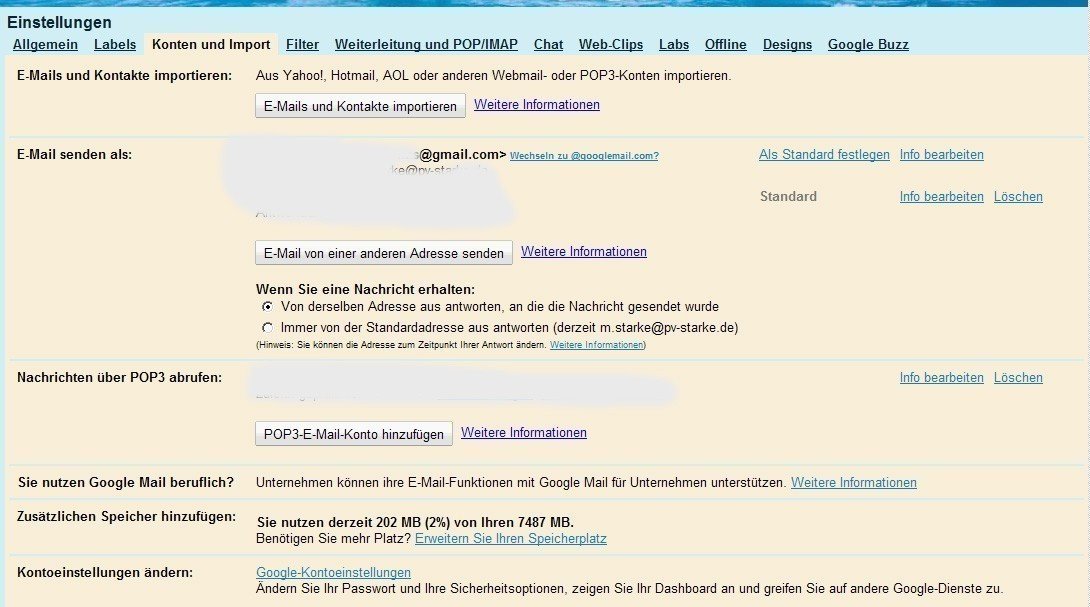Open Weitere Informationen beside the POP3 button
The image size is (1090, 607).
click(x=523, y=432)
